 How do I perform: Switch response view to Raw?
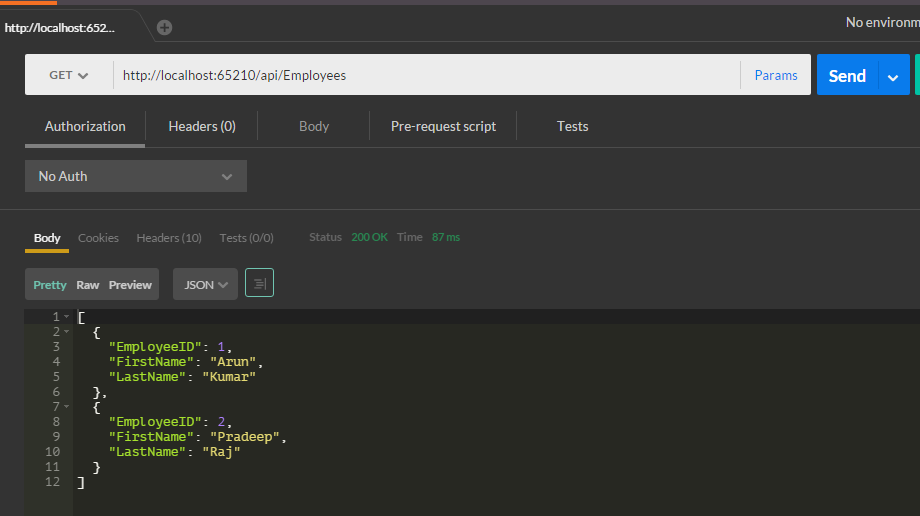click(88, 285)
